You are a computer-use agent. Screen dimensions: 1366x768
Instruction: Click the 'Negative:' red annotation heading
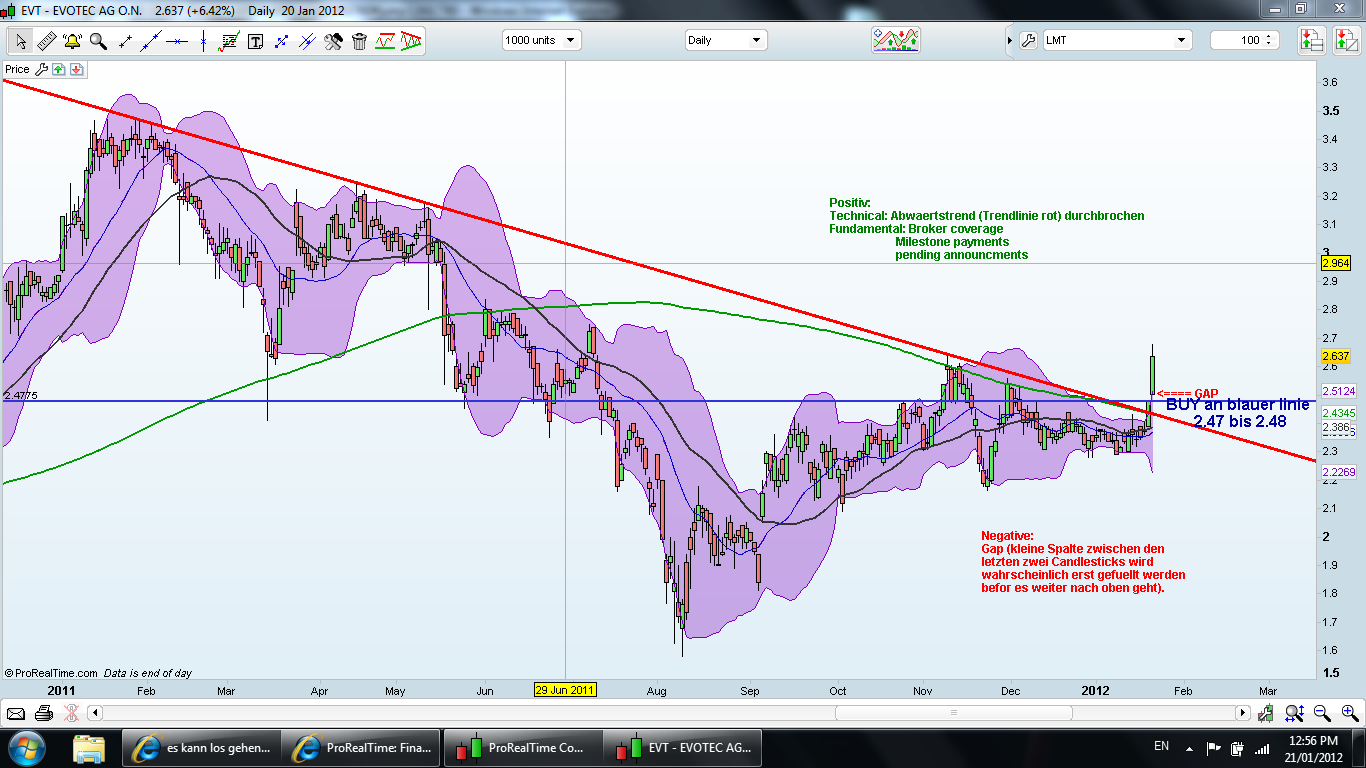coord(1008,536)
